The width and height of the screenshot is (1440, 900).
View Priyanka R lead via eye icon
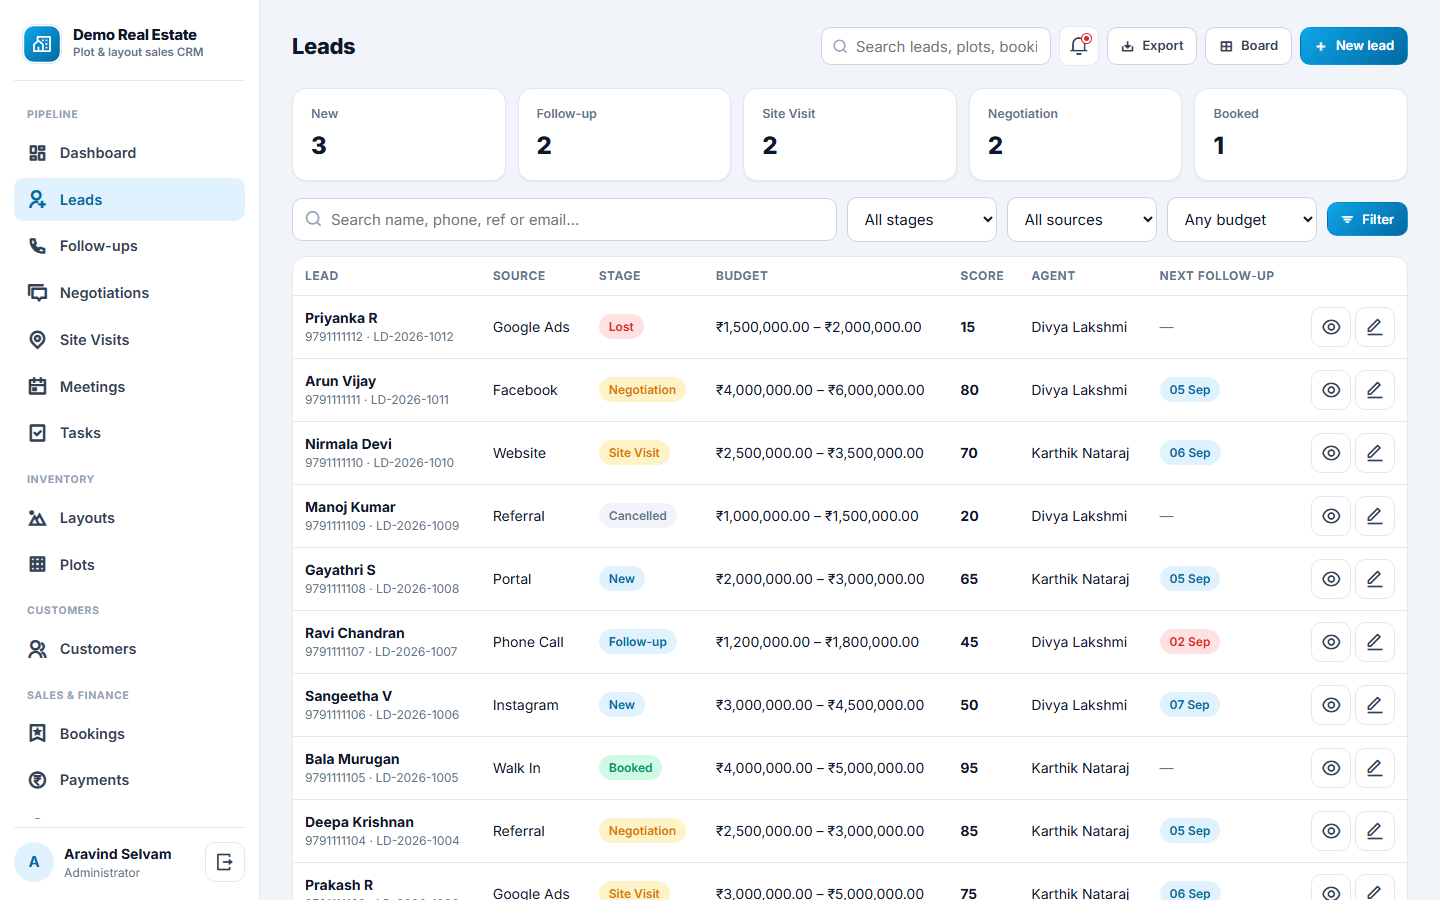[x=1331, y=327]
